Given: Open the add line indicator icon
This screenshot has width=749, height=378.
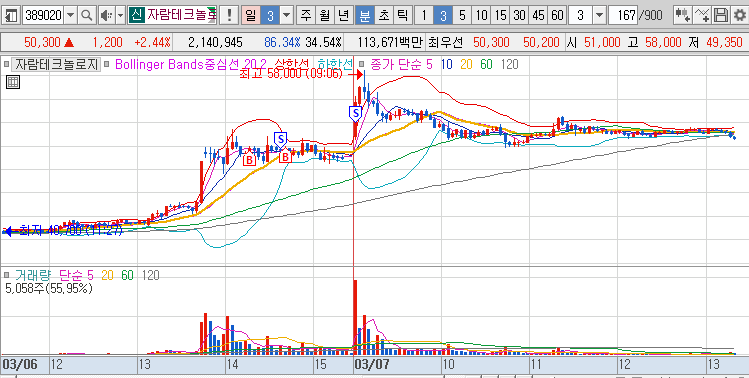Looking at the screenshot, I should click(x=702, y=16).
